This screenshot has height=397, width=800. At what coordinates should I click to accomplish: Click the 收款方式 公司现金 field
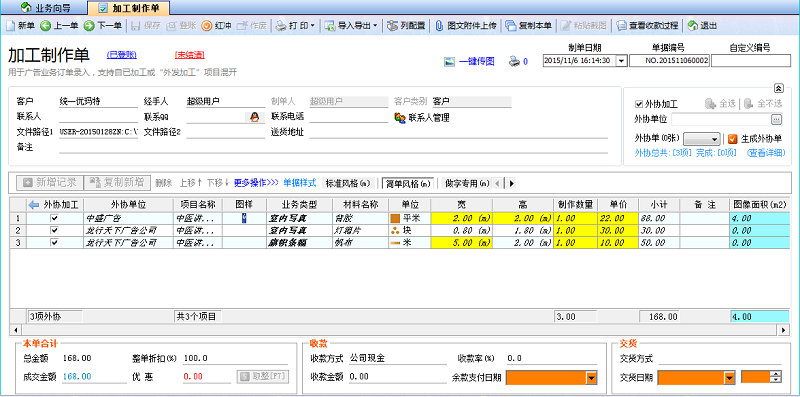point(398,358)
